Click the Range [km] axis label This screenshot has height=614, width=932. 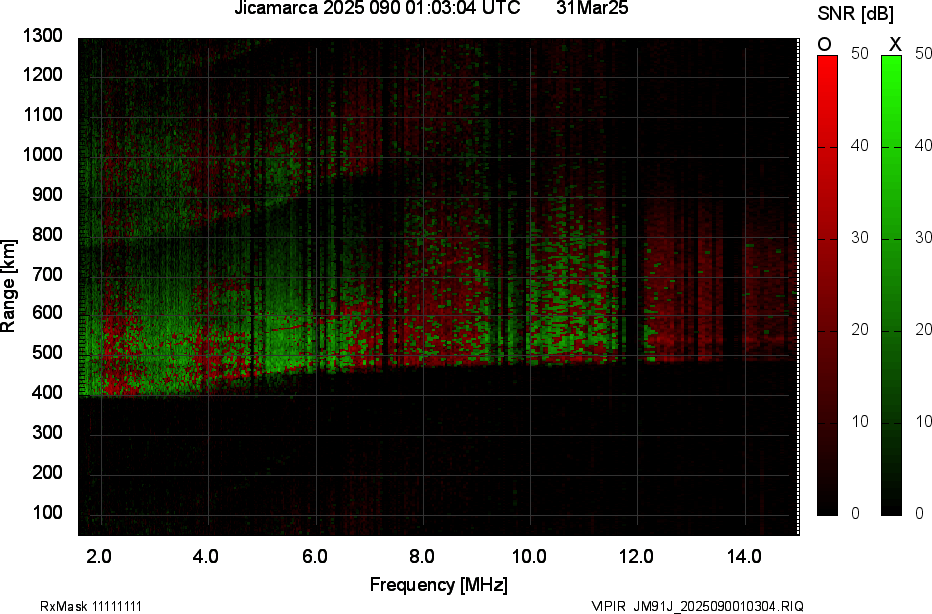pyautogui.click(x=9, y=287)
